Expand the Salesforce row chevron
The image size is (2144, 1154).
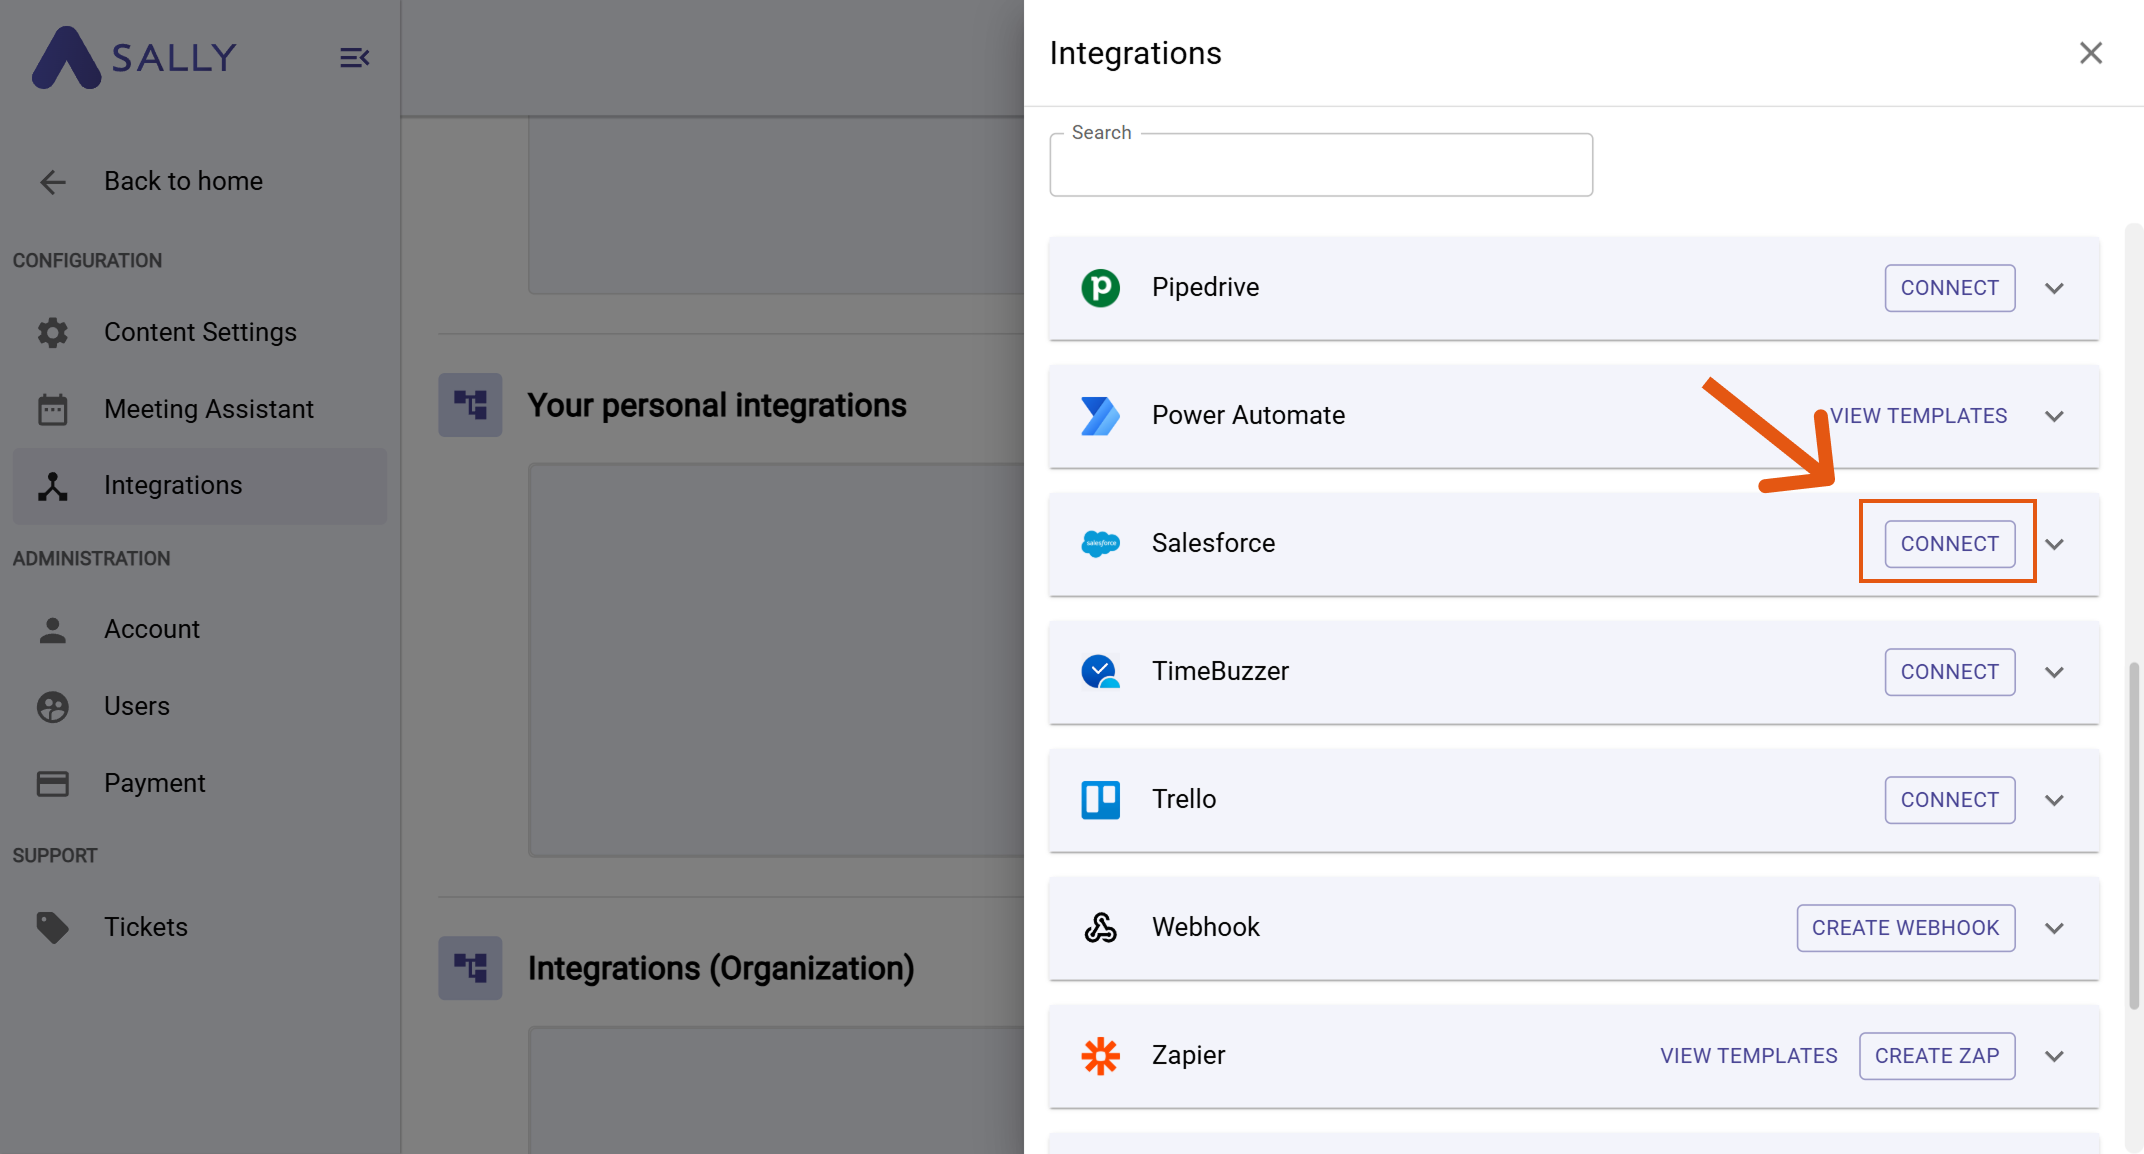(x=2054, y=544)
